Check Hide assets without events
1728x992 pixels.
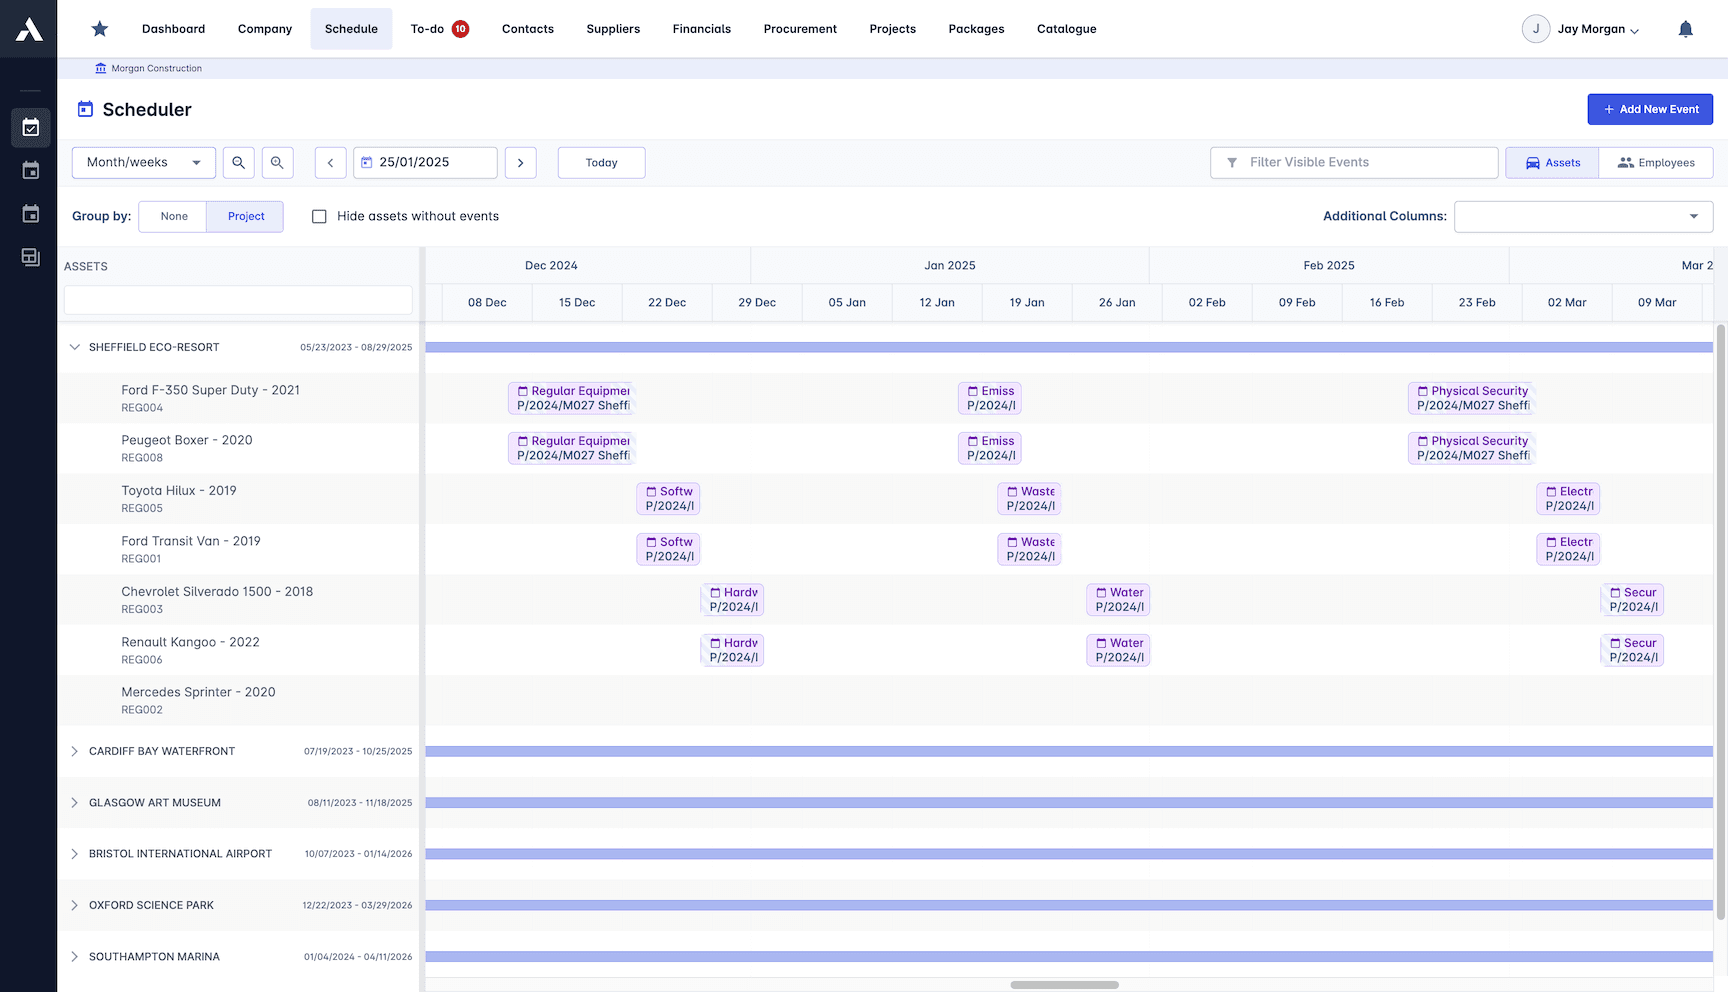pos(319,216)
